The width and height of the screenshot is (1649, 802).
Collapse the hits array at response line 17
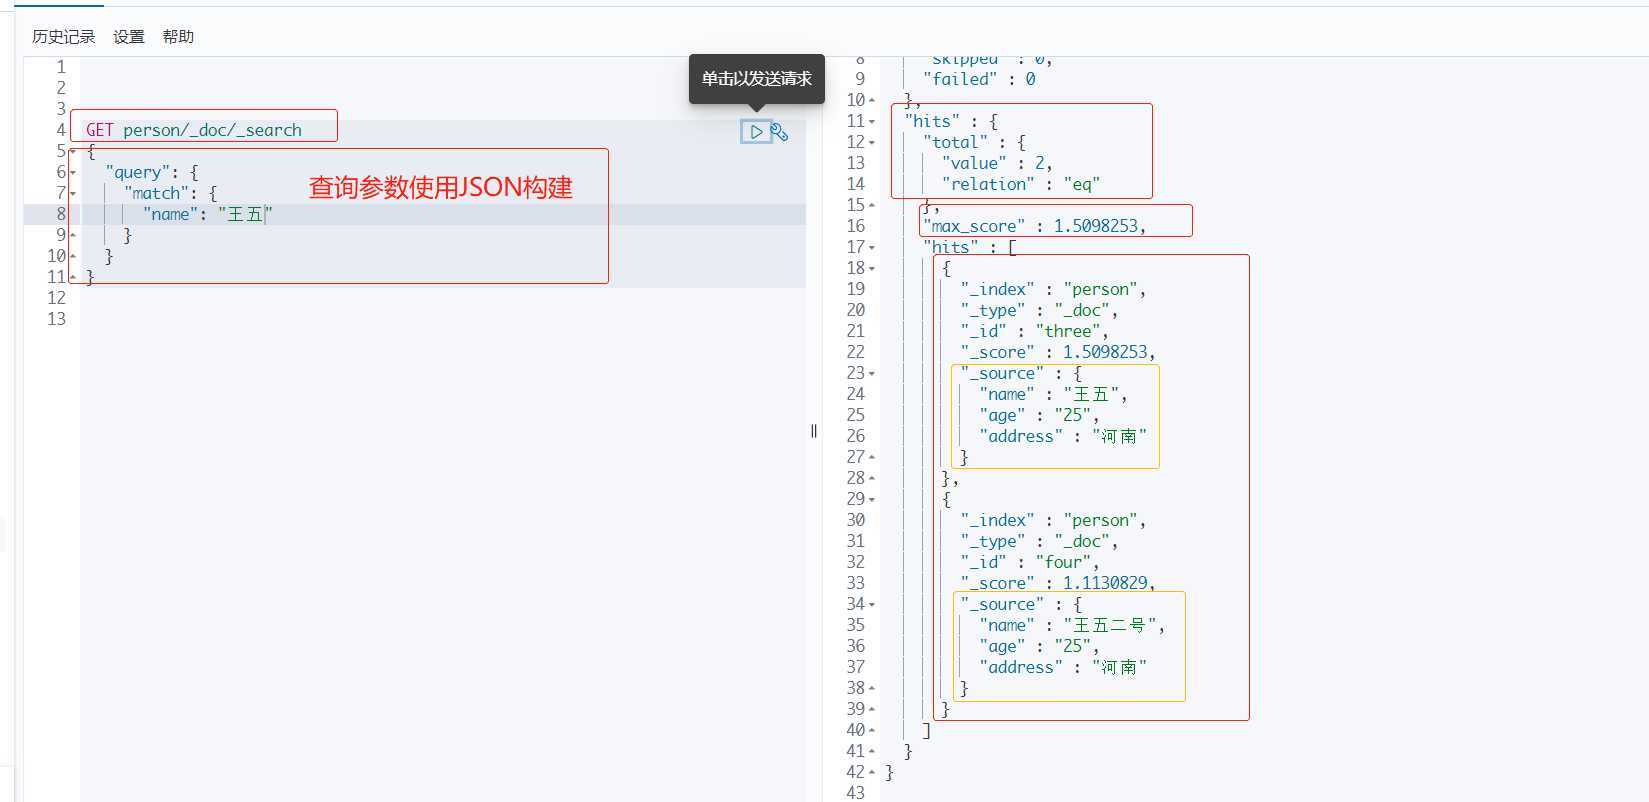872,247
